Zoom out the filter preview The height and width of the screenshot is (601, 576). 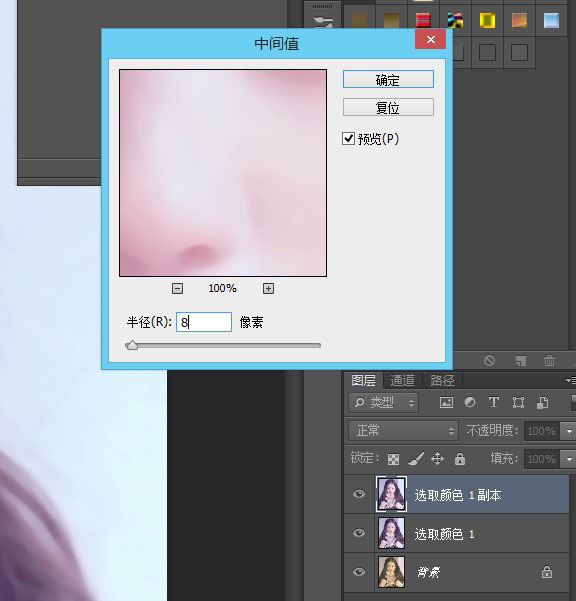click(177, 288)
